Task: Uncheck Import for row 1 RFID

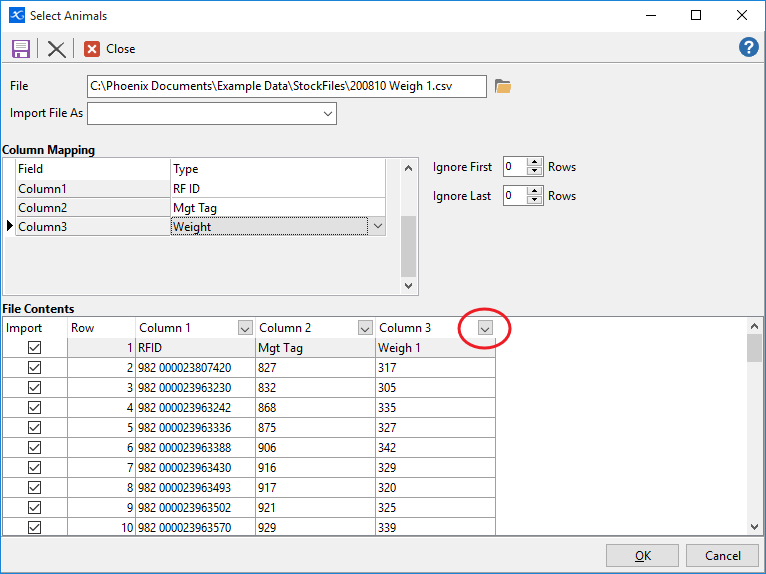Action: coord(34,348)
